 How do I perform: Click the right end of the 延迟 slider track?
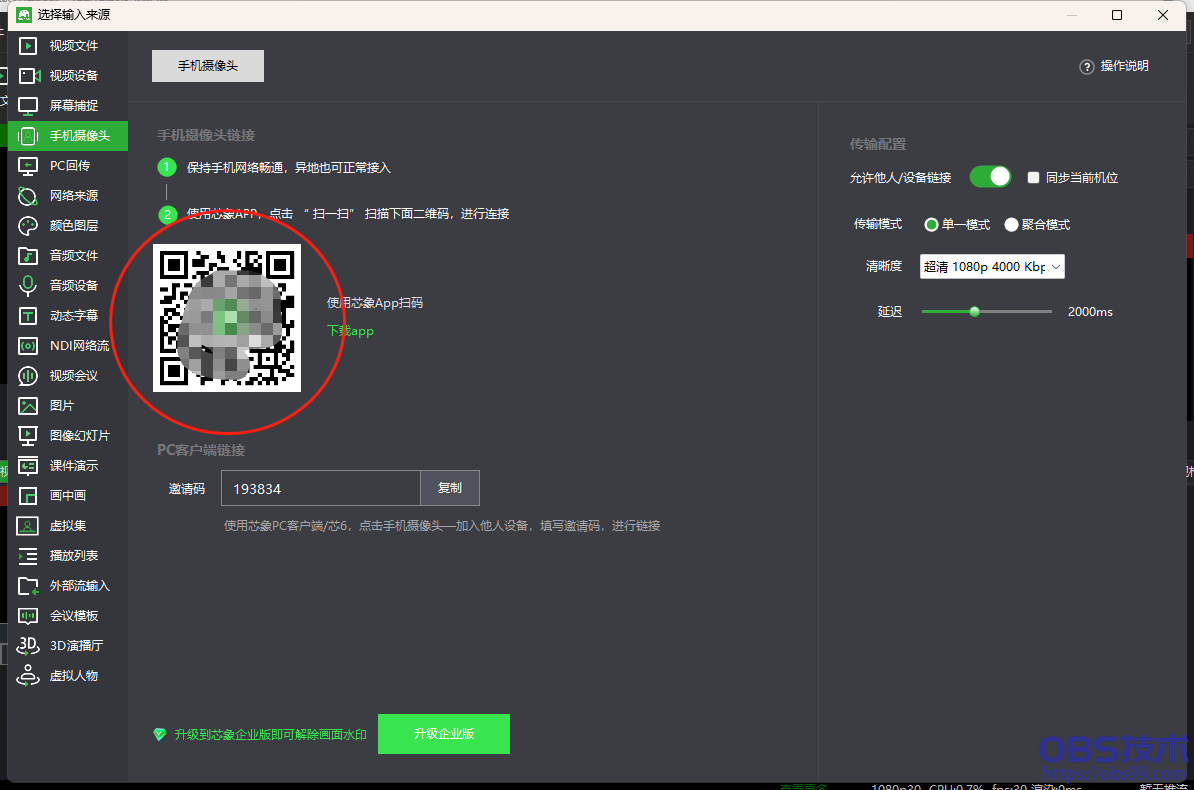[1050, 312]
